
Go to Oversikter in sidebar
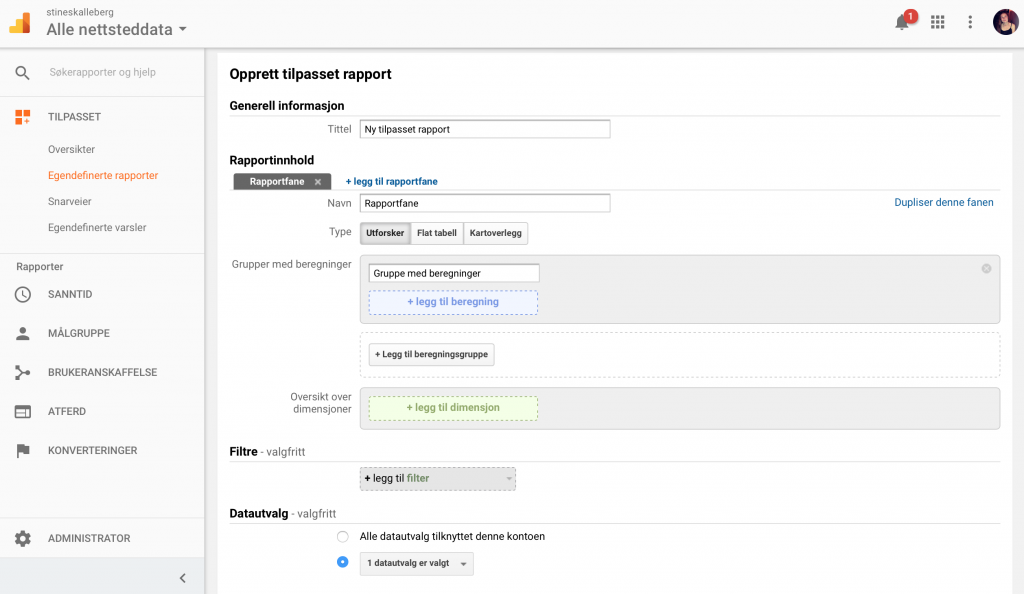(71, 149)
